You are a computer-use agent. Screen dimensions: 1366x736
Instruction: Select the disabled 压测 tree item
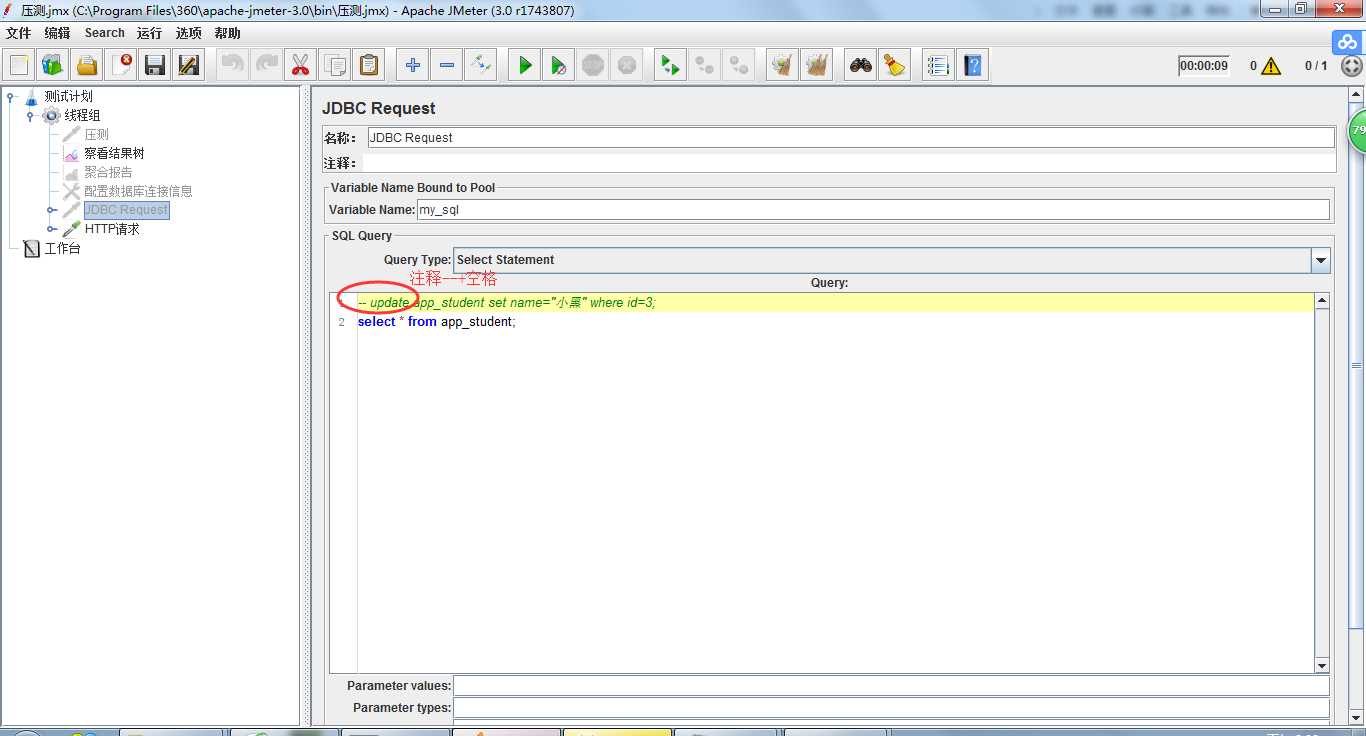click(96, 134)
